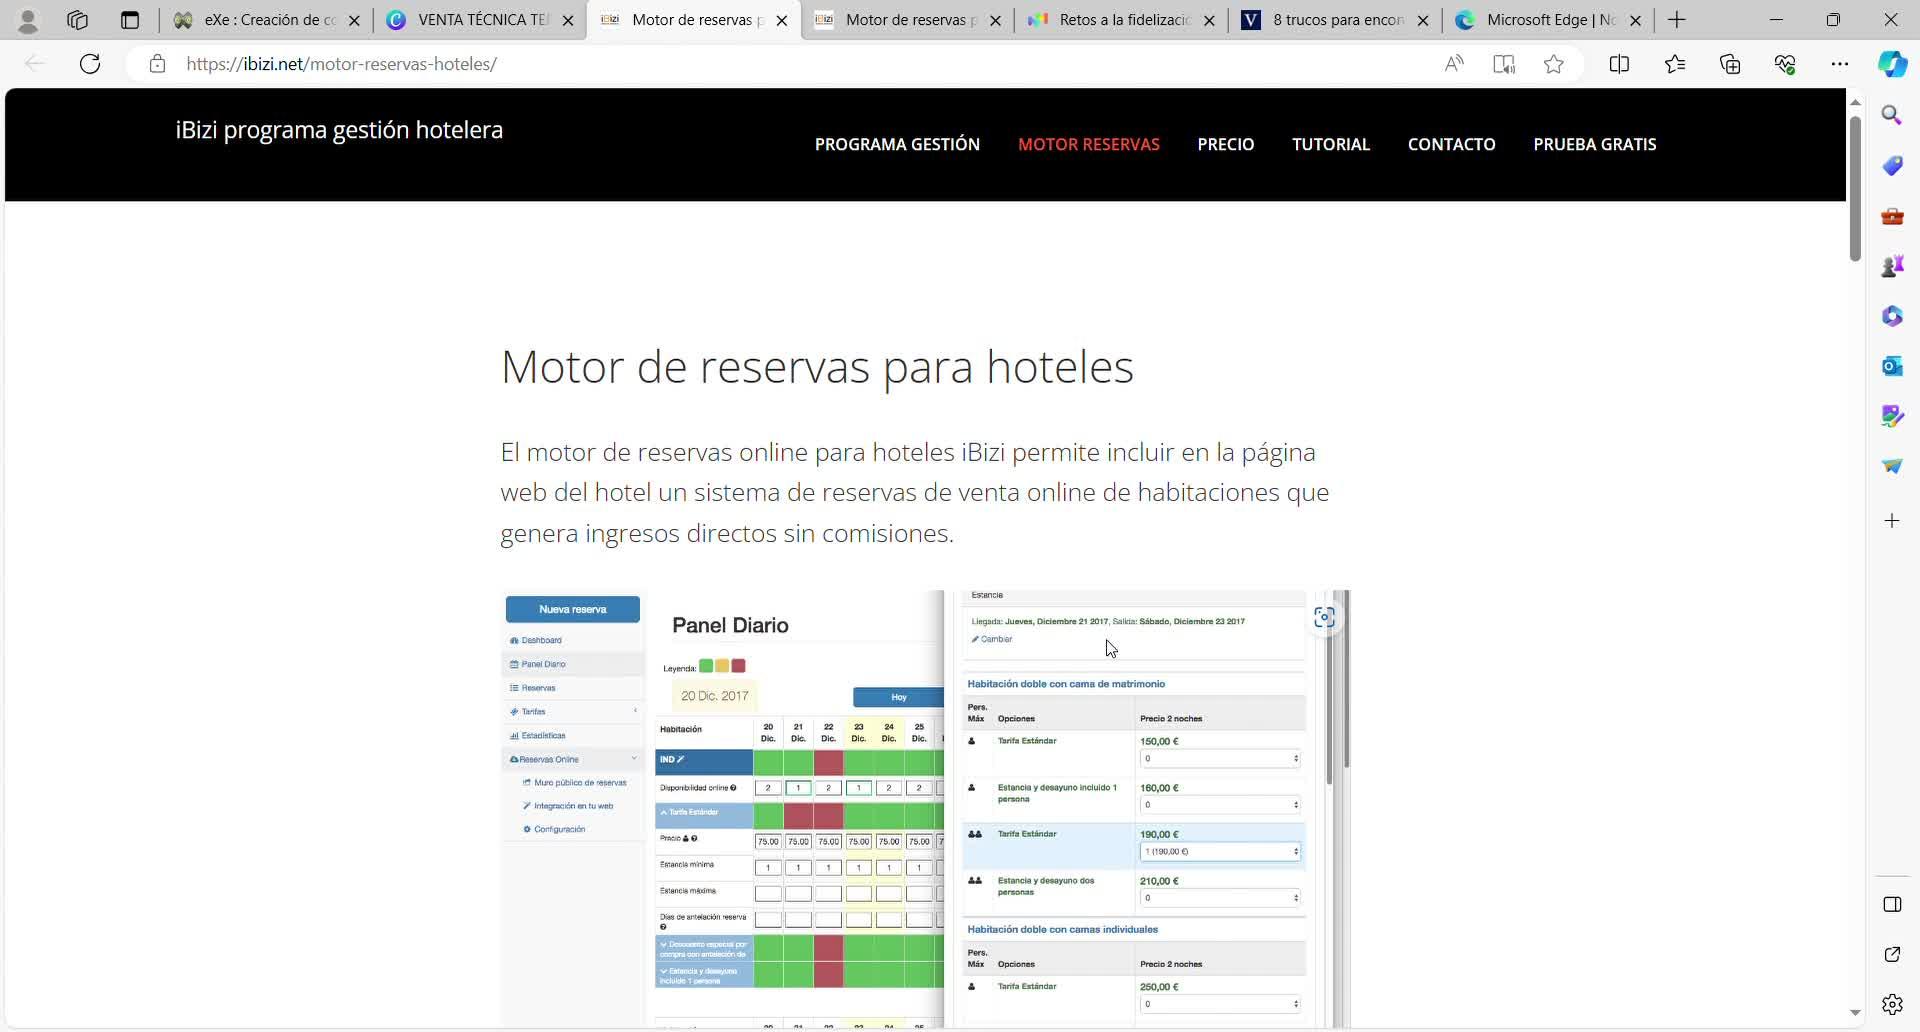
Task: Open Split screen button
Action: [1619, 64]
